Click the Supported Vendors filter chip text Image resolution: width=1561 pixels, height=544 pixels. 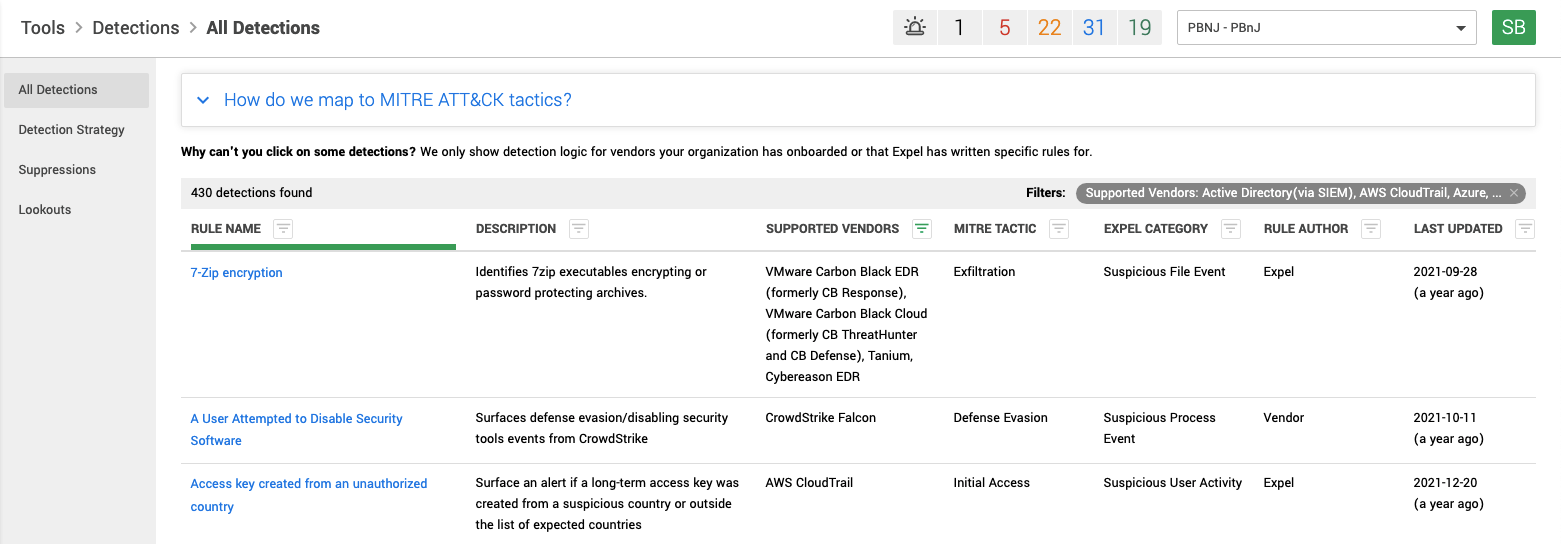[1293, 193]
